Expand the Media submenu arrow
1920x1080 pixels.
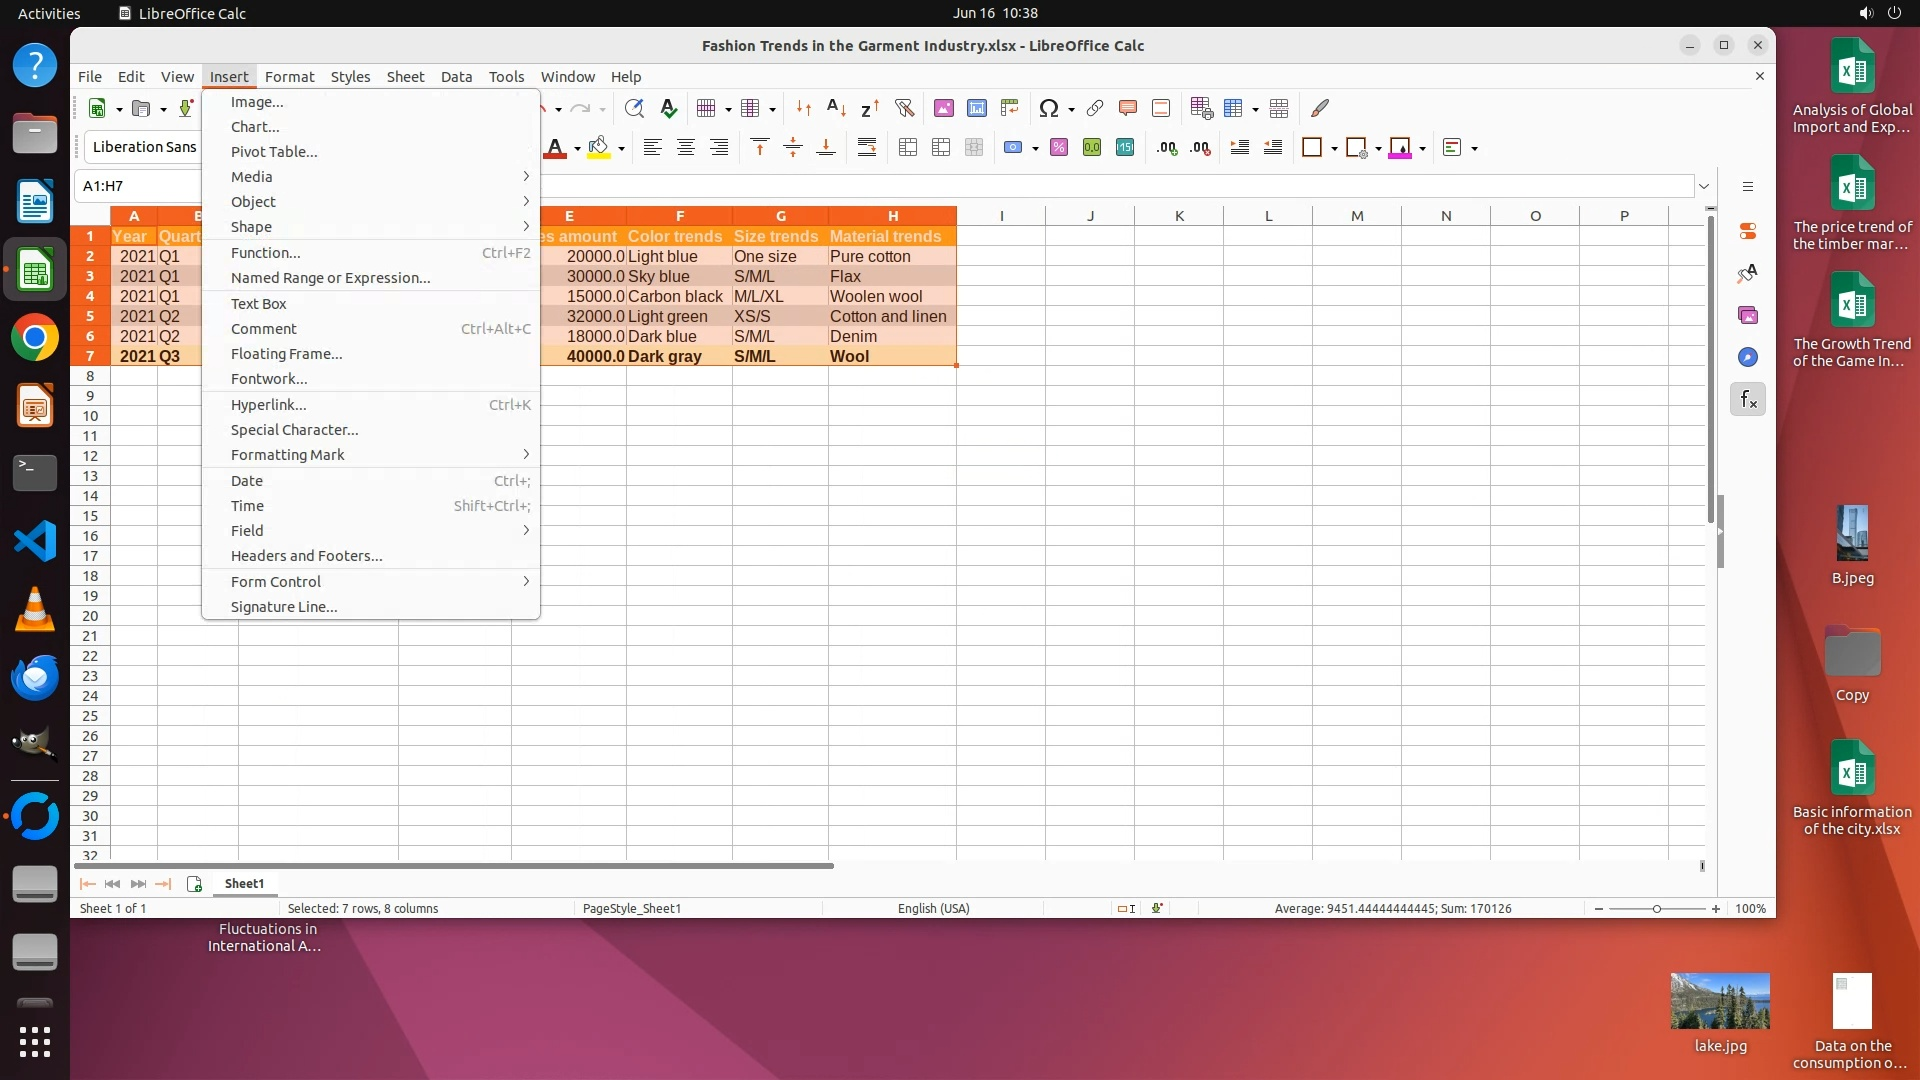(x=526, y=176)
